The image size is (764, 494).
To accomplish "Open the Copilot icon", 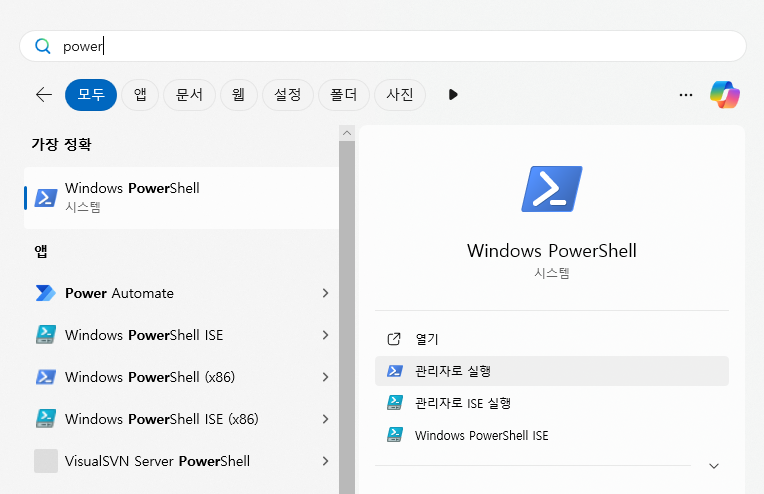I will pos(725,95).
